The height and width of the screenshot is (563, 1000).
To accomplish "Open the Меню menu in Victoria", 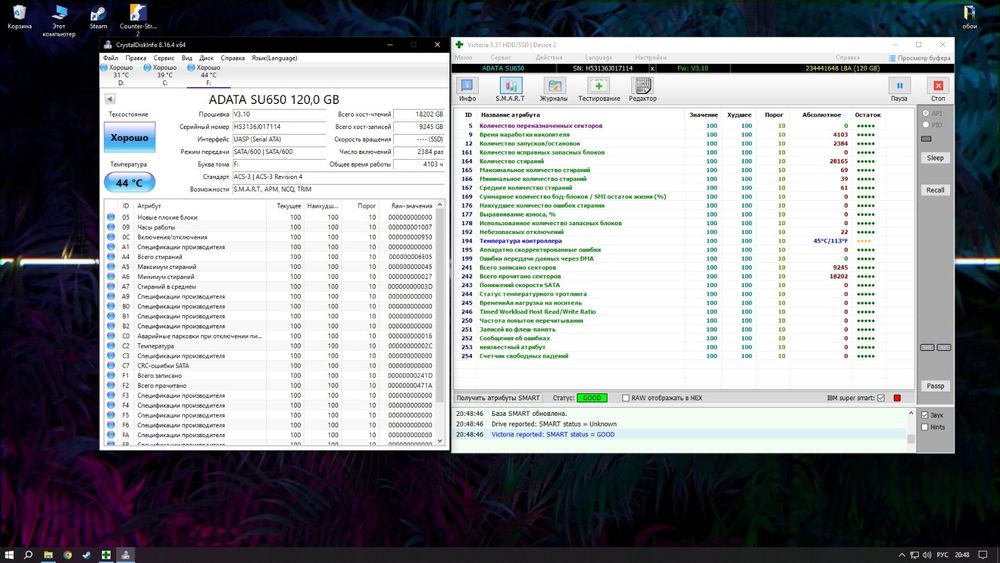I will [464, 57].
